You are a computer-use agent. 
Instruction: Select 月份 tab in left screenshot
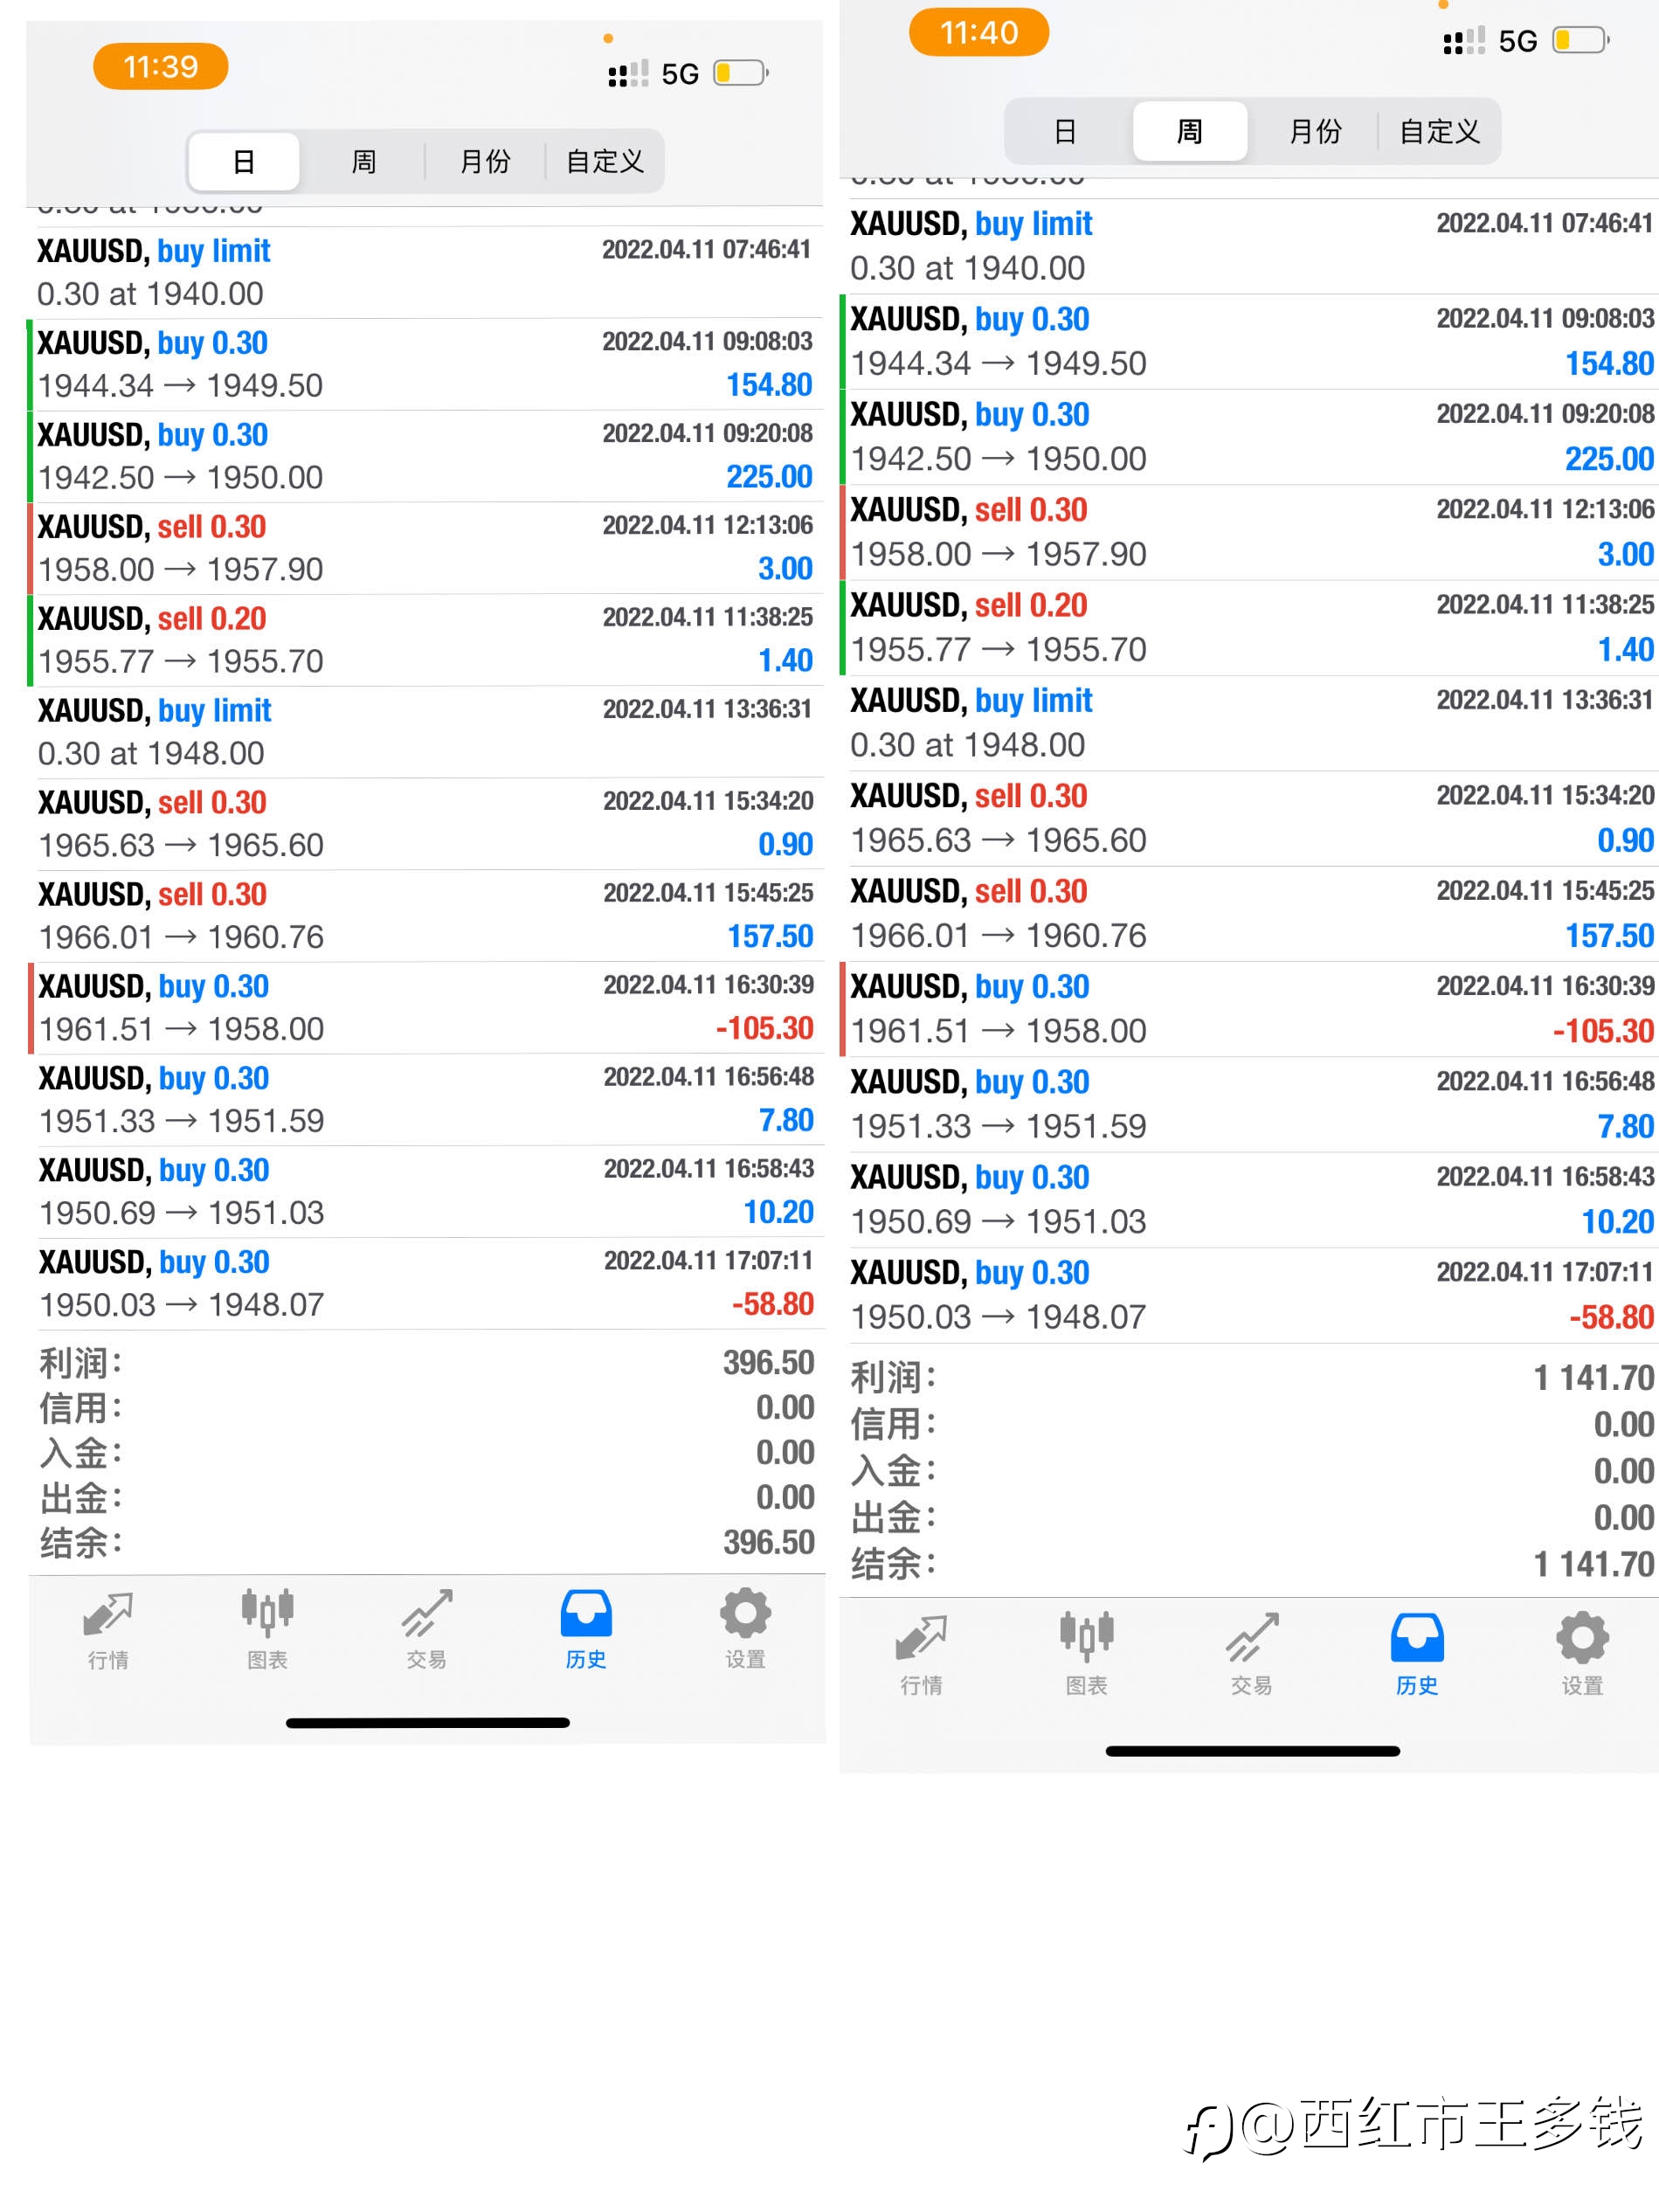(x=485, y=161)
